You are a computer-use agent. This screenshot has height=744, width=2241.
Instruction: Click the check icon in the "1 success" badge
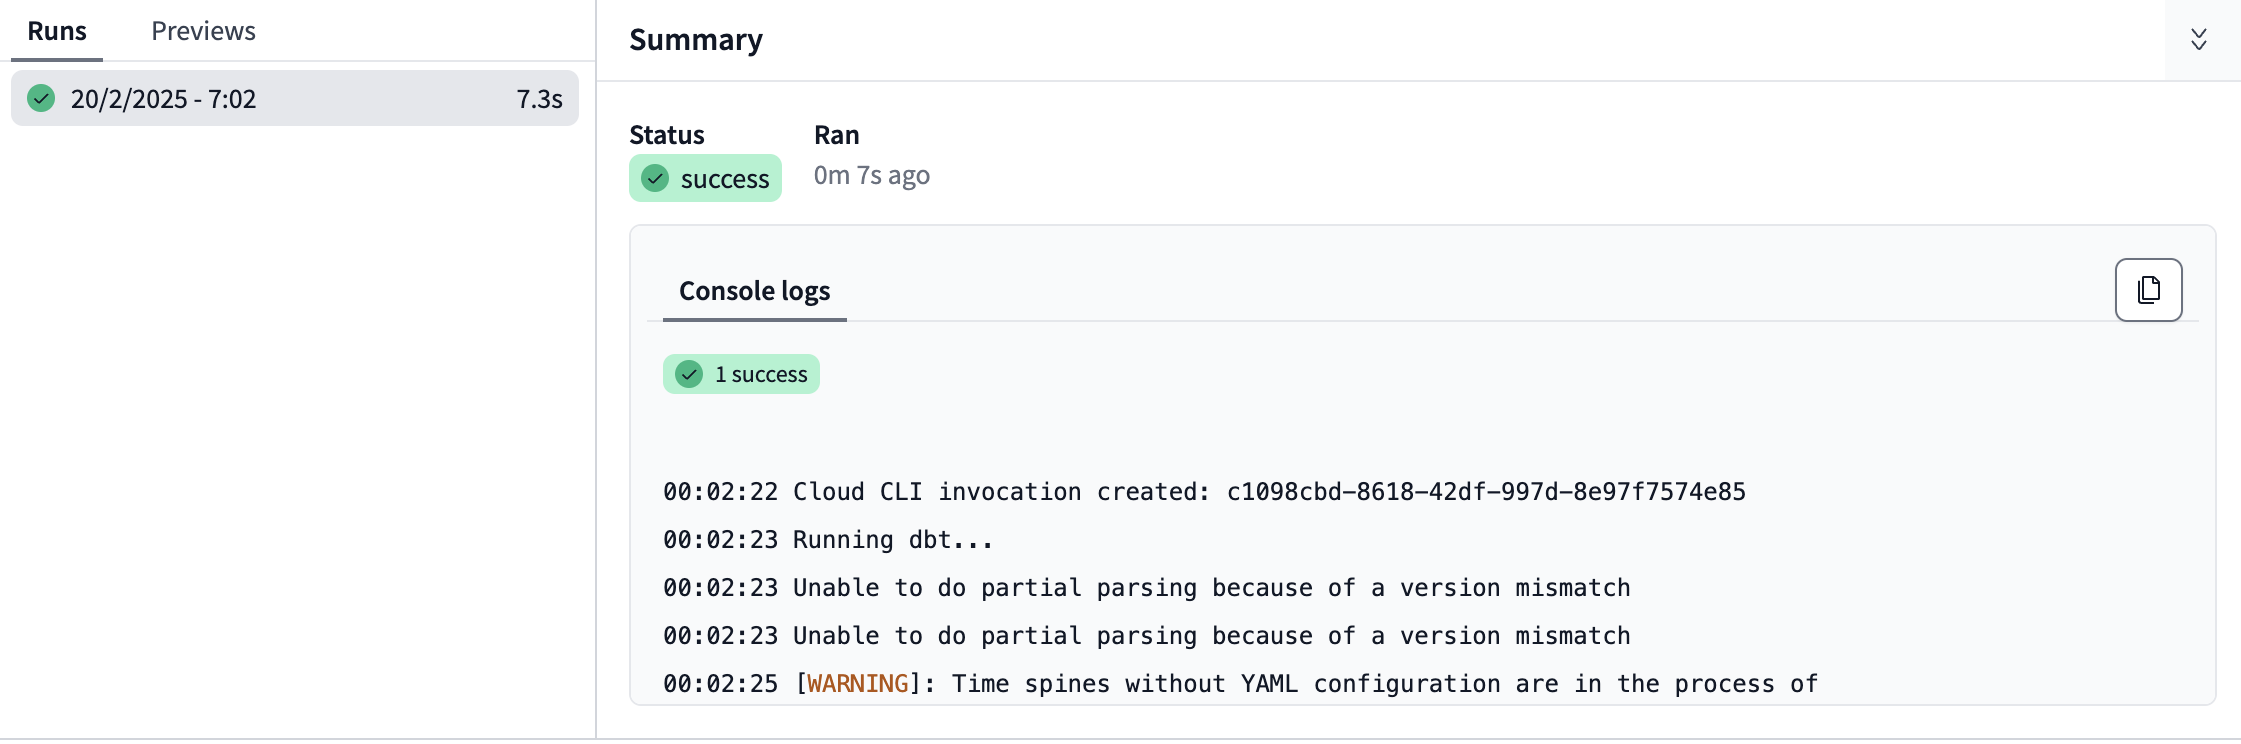point(689,374)
